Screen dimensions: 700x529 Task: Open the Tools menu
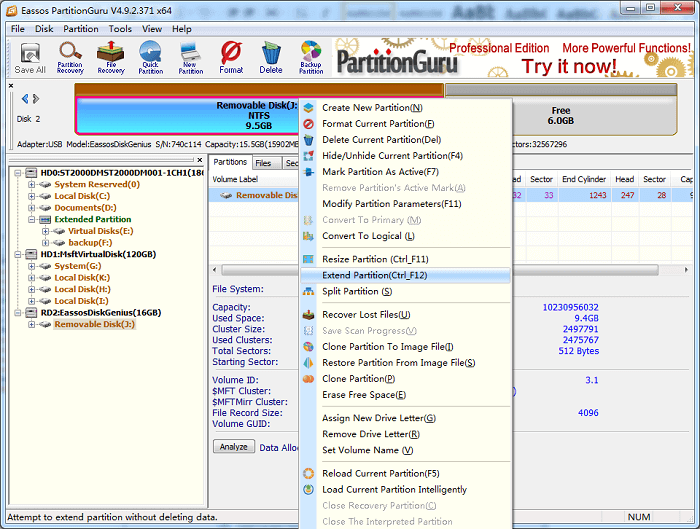(x=120, y=29)
